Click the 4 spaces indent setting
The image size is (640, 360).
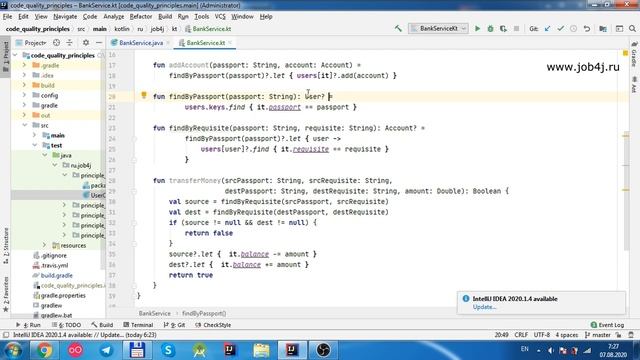coord(567,335)
